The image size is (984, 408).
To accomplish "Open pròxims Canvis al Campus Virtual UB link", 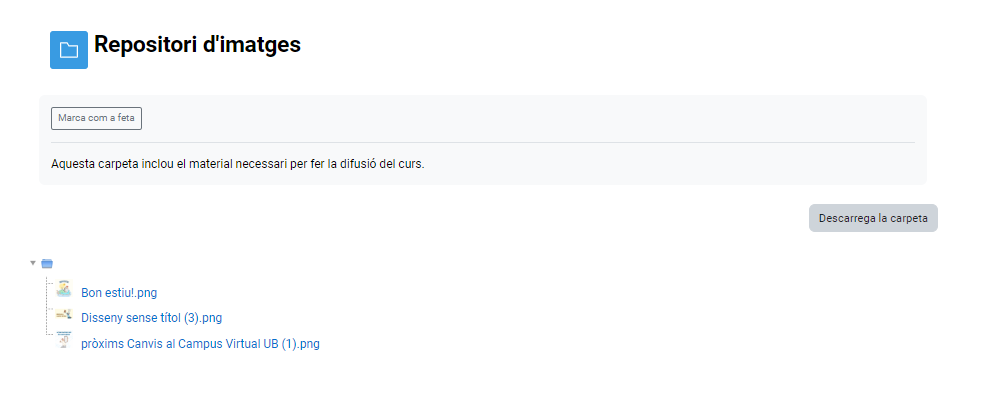I will 200,344.
